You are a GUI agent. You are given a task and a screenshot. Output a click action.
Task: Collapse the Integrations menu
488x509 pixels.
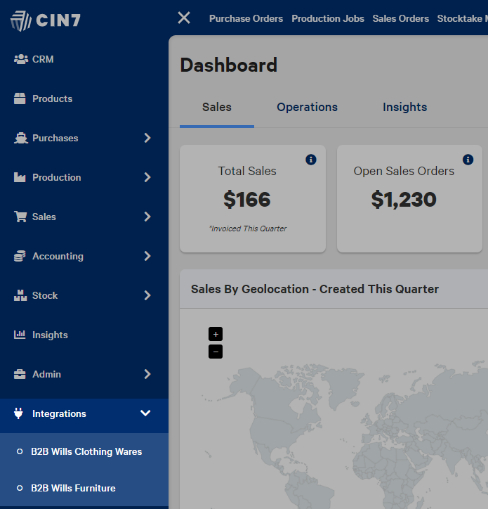[145, 413]
